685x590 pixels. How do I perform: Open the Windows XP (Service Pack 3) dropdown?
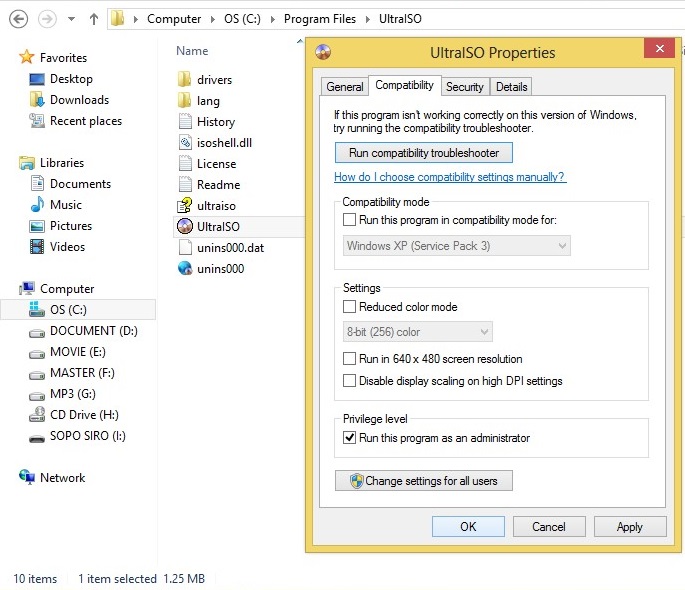(x=457, y=246)
